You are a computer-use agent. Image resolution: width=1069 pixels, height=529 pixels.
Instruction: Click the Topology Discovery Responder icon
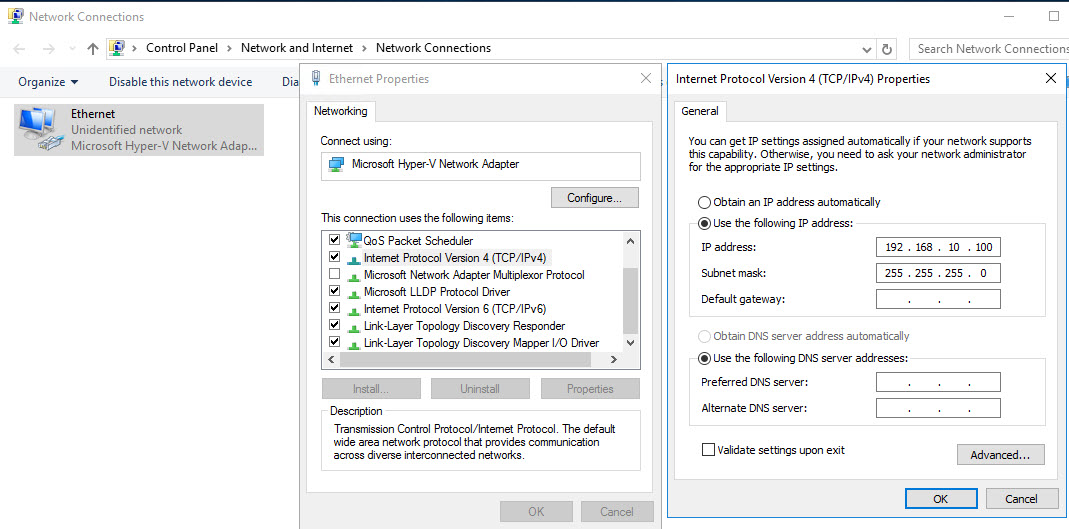(x=353, y=327)
